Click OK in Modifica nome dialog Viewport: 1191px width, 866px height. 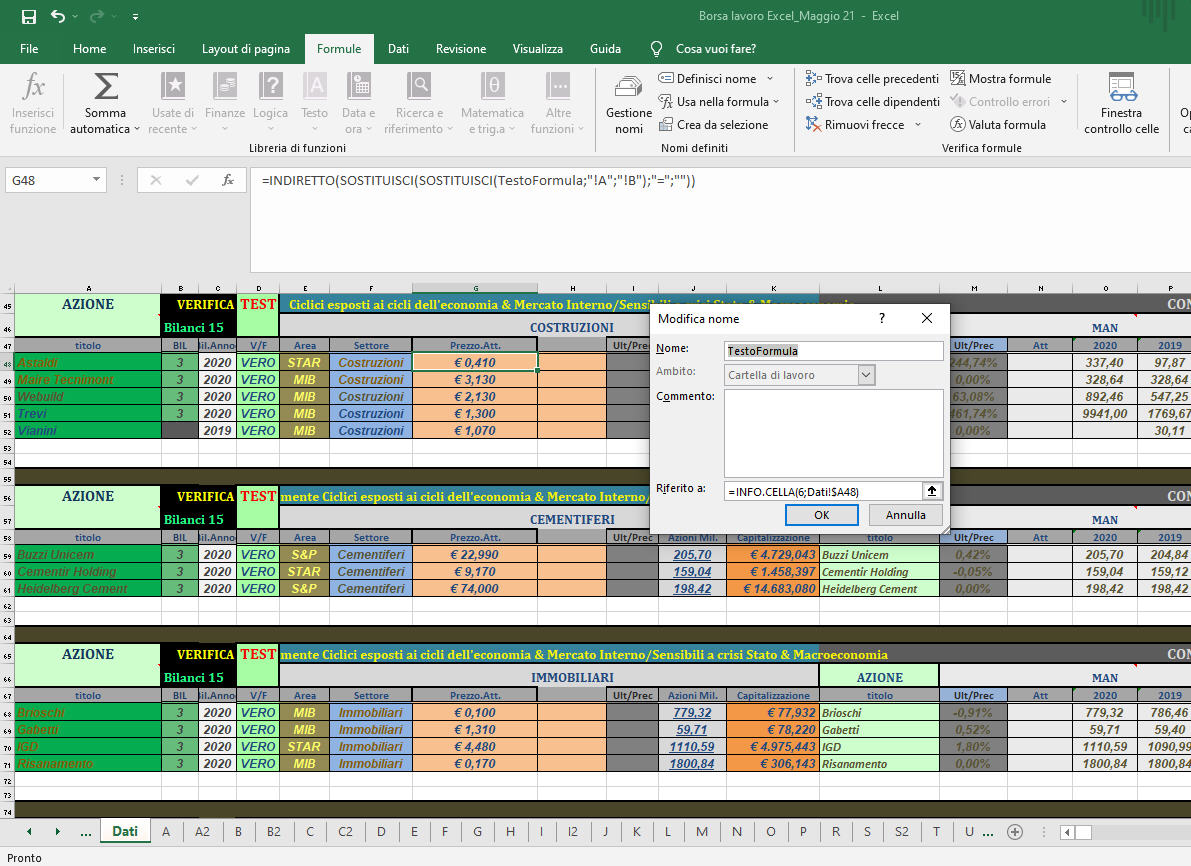(x=822, y=515)
